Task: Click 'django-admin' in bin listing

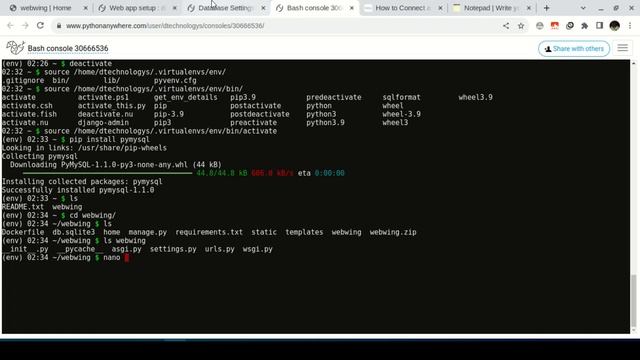Action: (103, 123)
